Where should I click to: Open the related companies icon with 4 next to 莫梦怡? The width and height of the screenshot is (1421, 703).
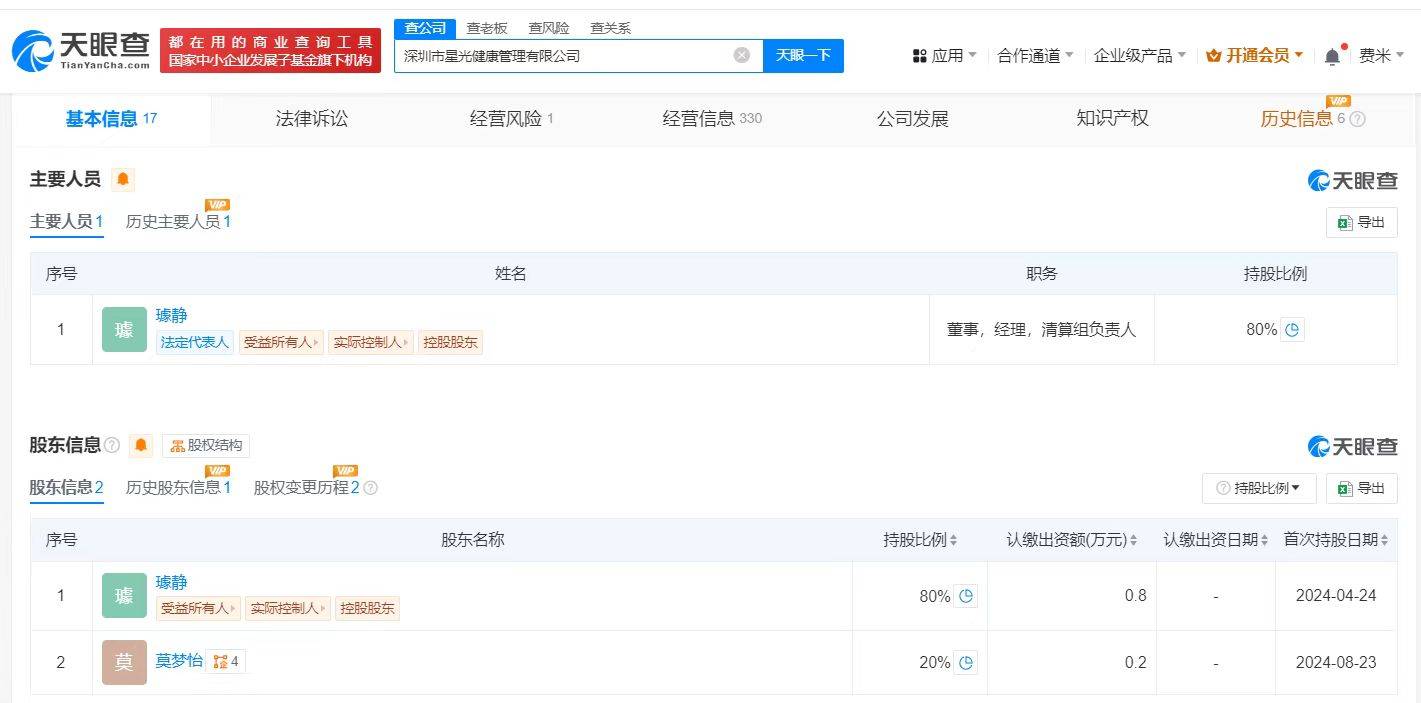pyautogui.click(x=225, y=661)
